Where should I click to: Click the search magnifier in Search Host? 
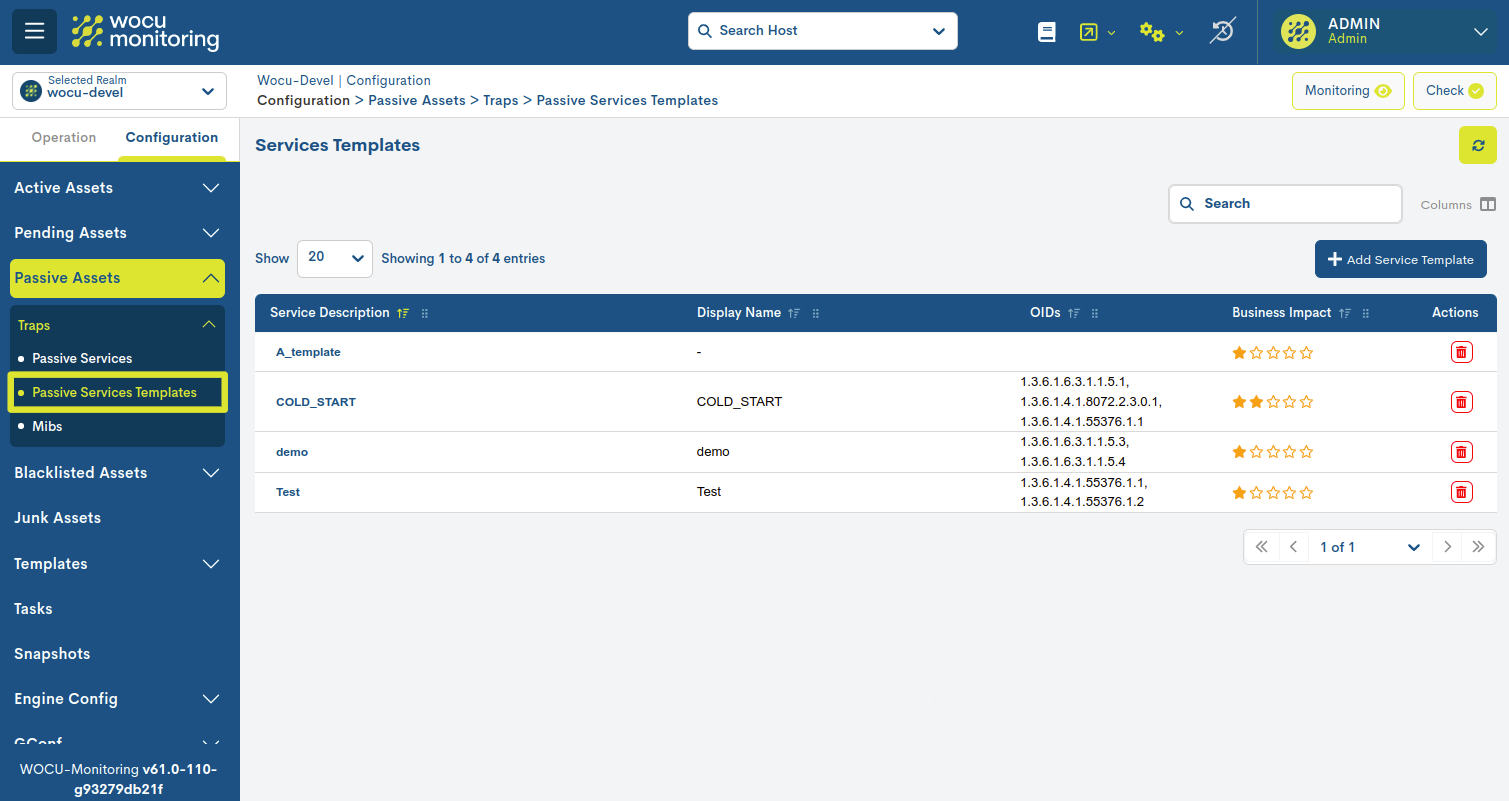tap(704, 31)
